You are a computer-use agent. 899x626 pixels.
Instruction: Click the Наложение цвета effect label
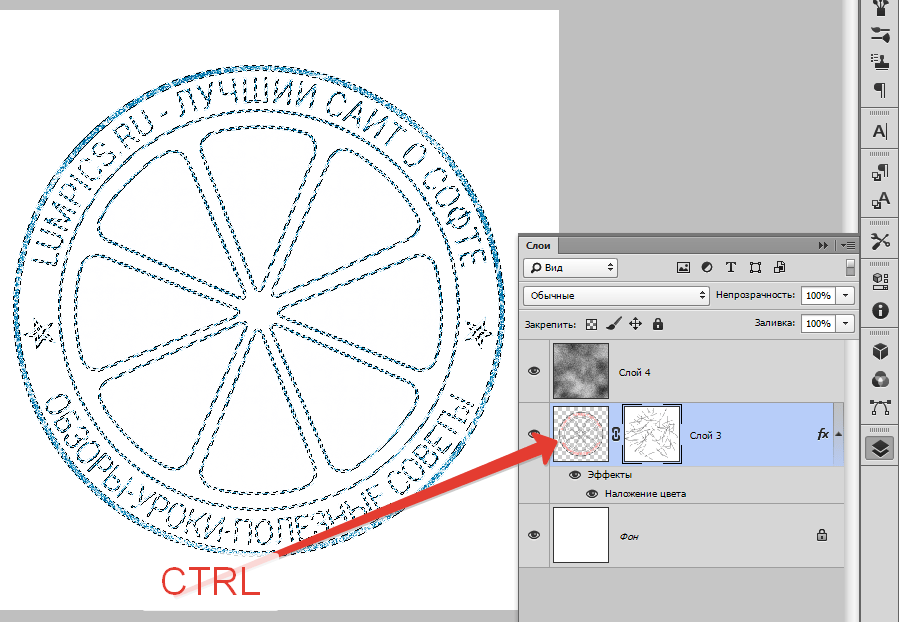(x=645, y=494)
